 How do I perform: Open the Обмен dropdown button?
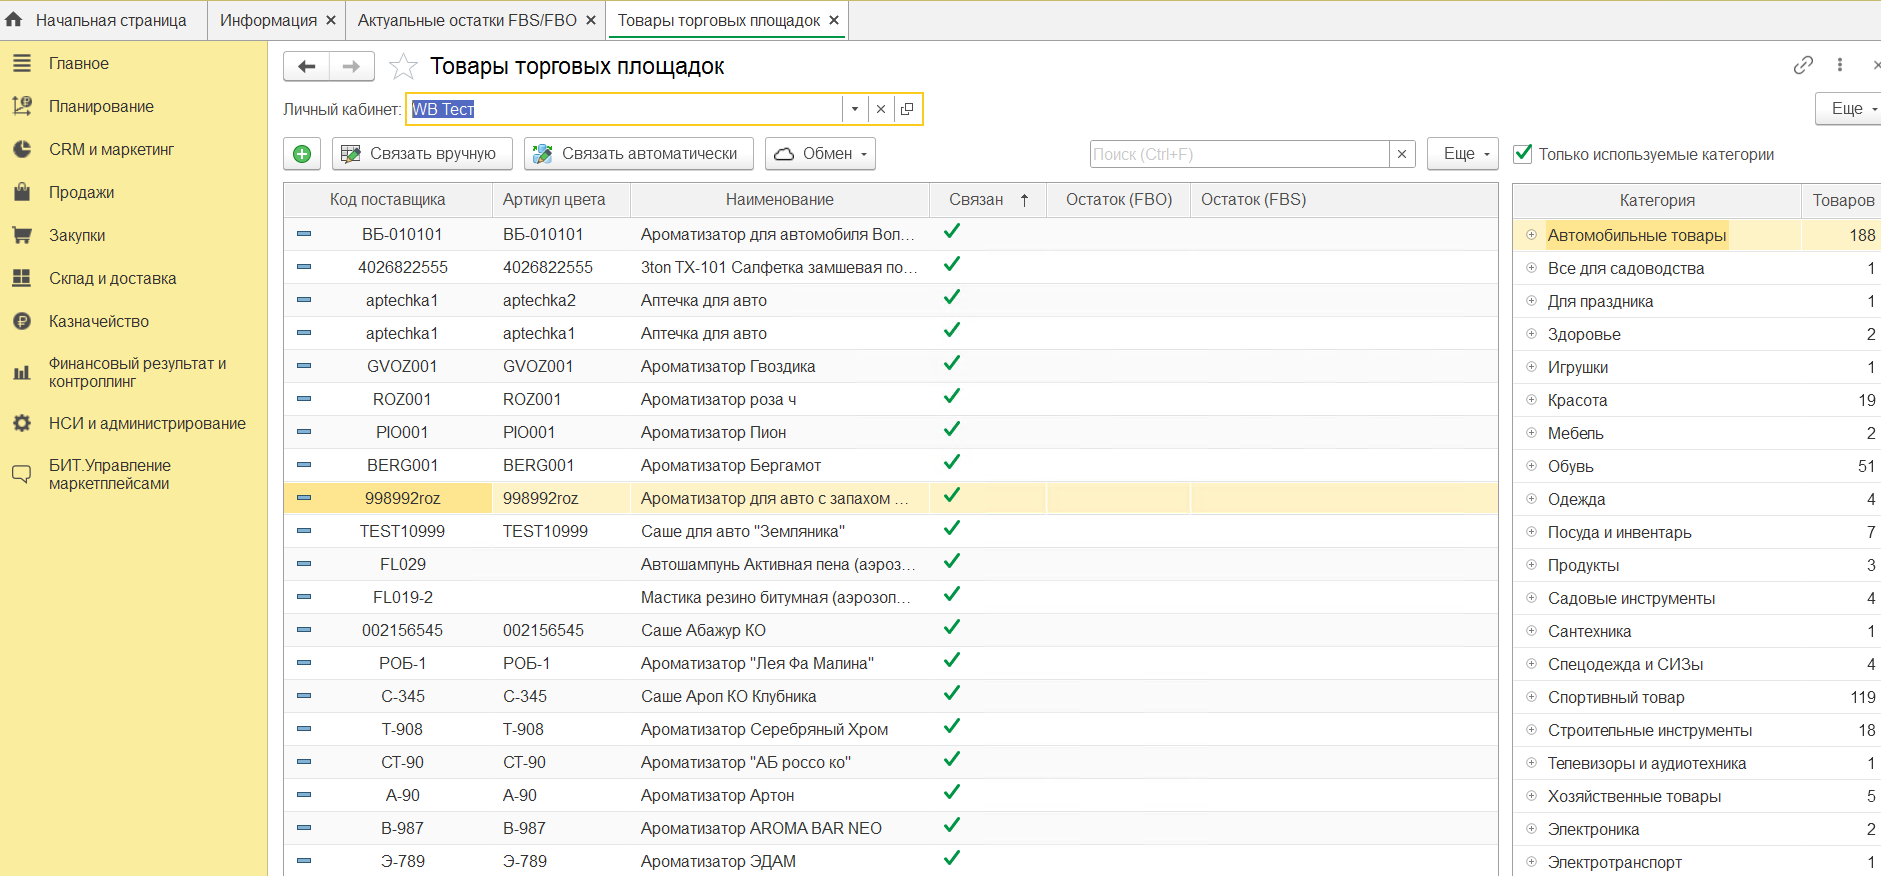[820, 153]
